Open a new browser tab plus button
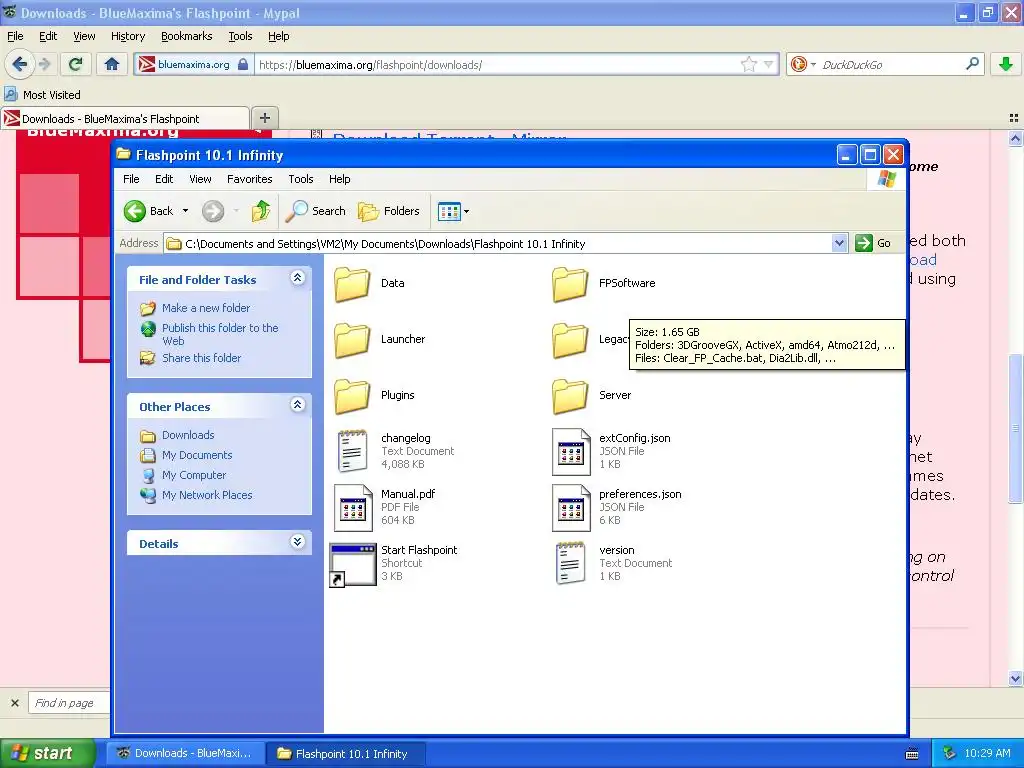The width and height of the screenshot is (1024, 768). point(264,118)
